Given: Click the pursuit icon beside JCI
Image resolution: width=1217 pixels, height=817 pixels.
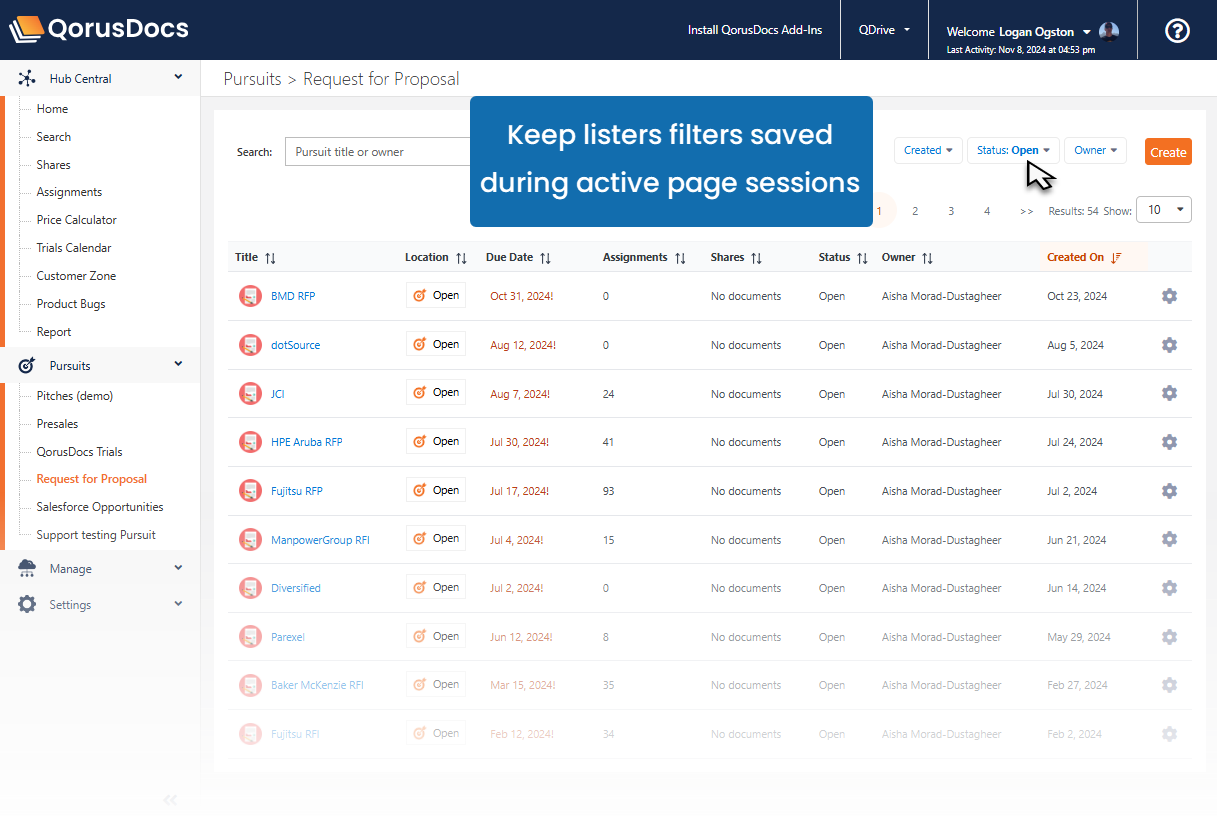Looking at the screenshot, I should pos(250,394).
